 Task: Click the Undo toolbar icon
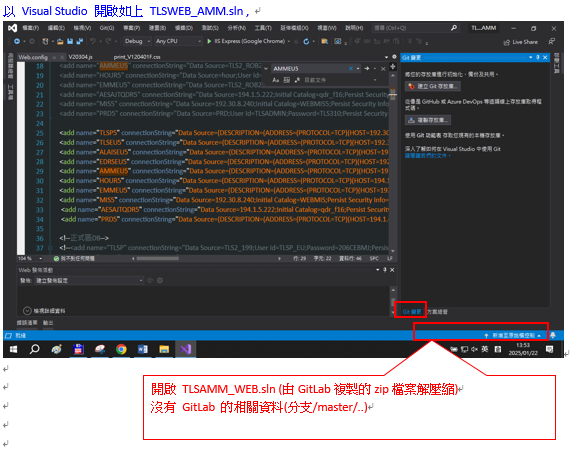93,41
